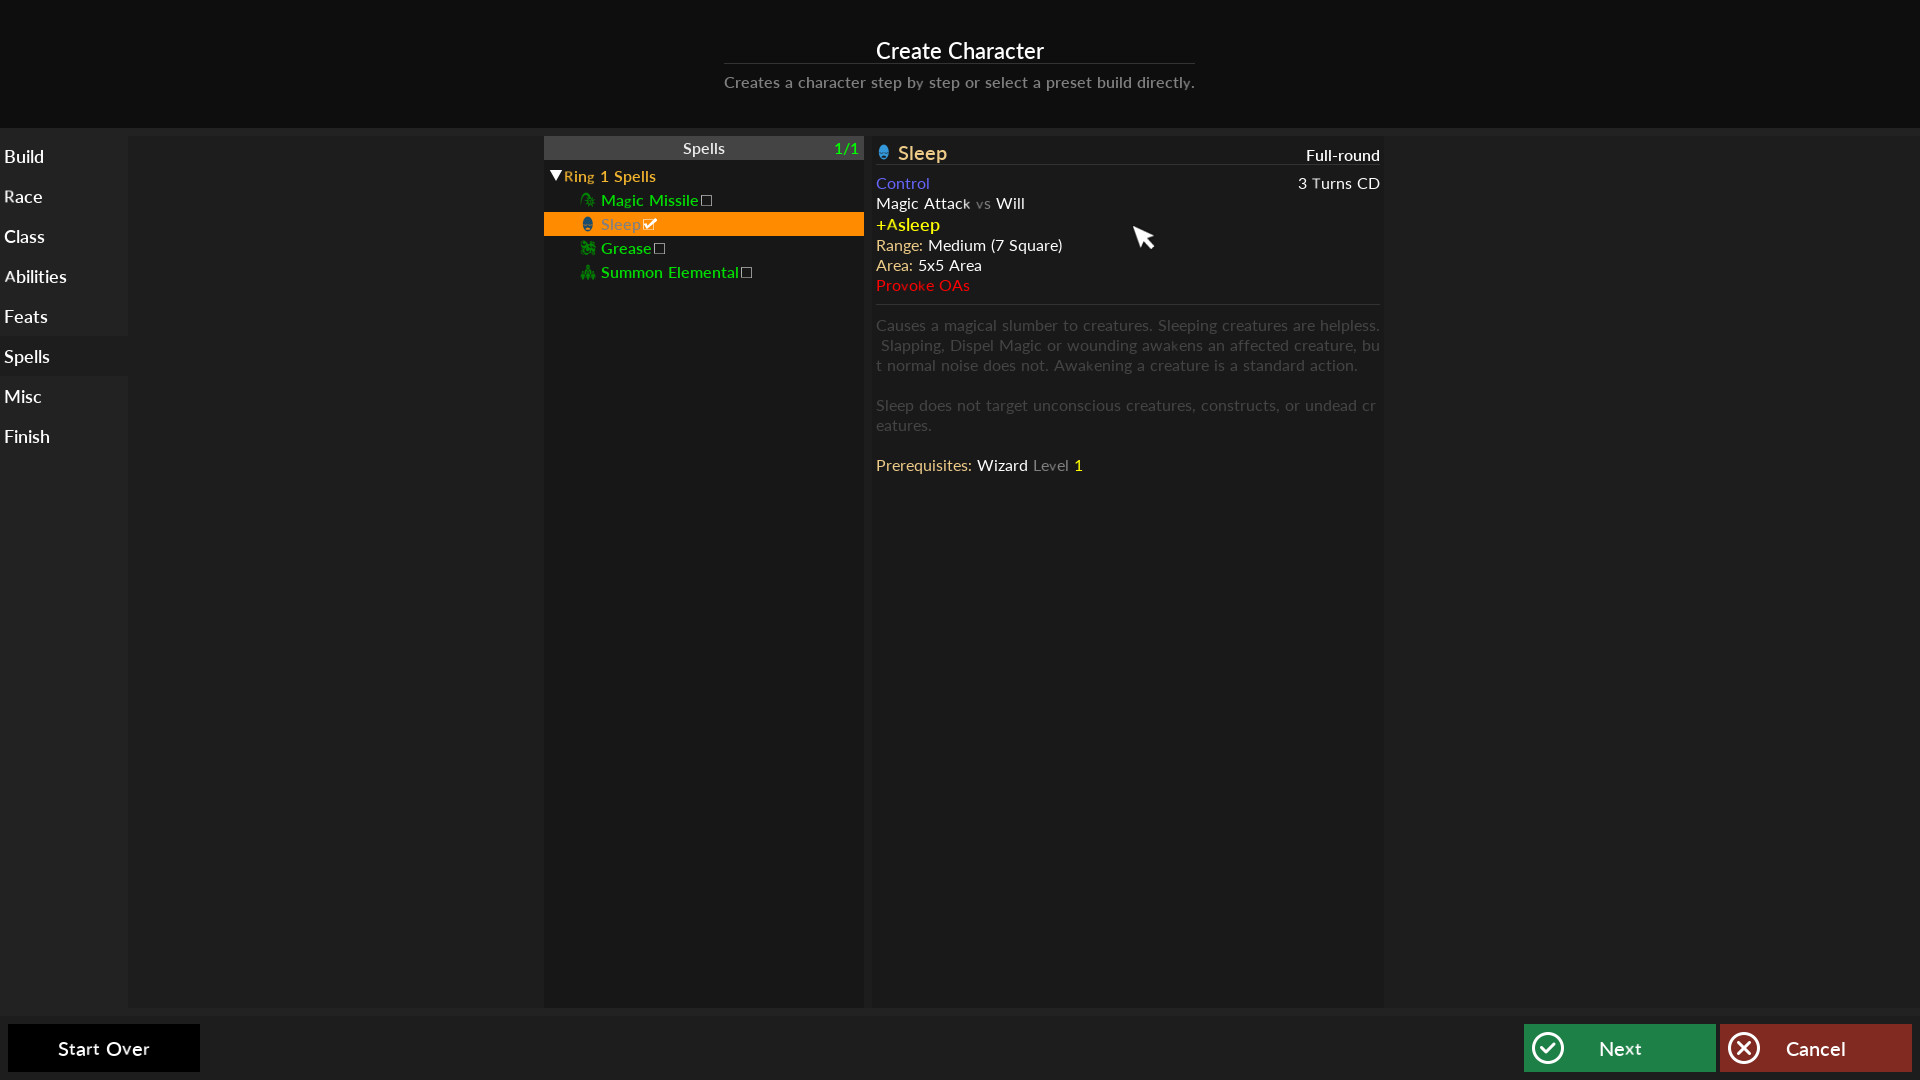This screenshot has height=1080, width=1920.
Task: Click the checkmark icon on Next button
Action: (x=1548, y=1048)
